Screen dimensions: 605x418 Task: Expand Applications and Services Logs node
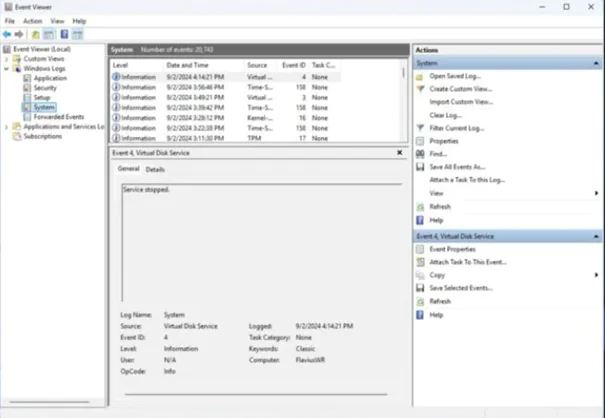tap(5, 127)
